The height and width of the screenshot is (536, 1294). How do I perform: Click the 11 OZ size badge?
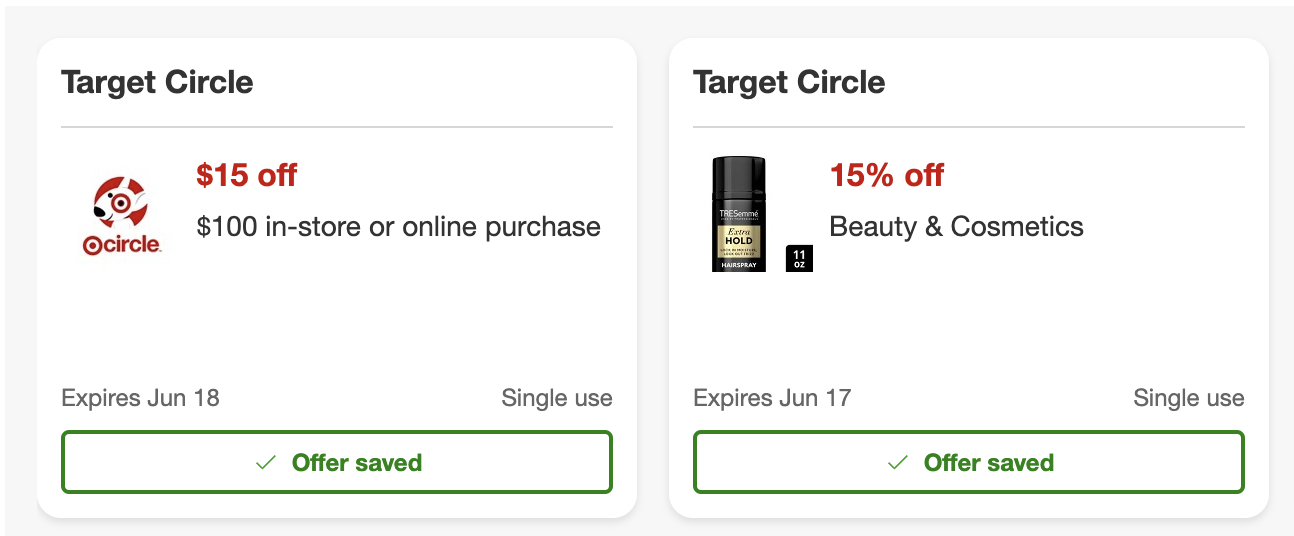pos(799,258)
